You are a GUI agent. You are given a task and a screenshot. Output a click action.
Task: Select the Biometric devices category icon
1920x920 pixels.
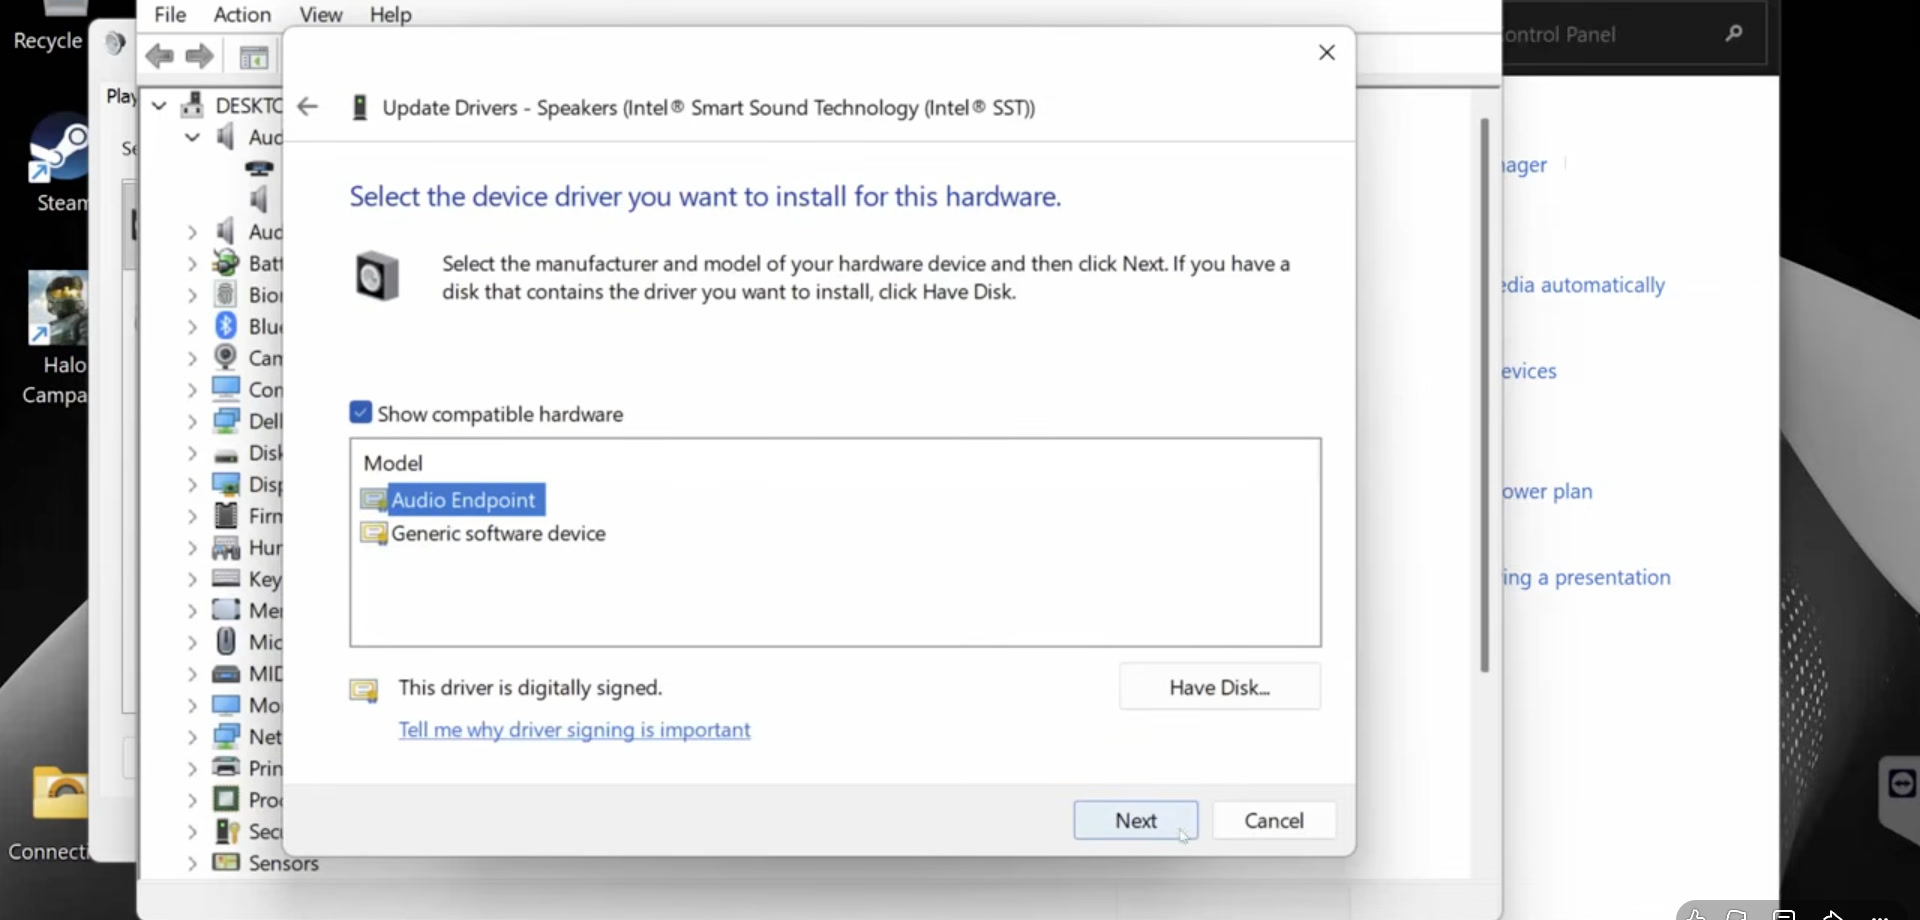point(226,294)
